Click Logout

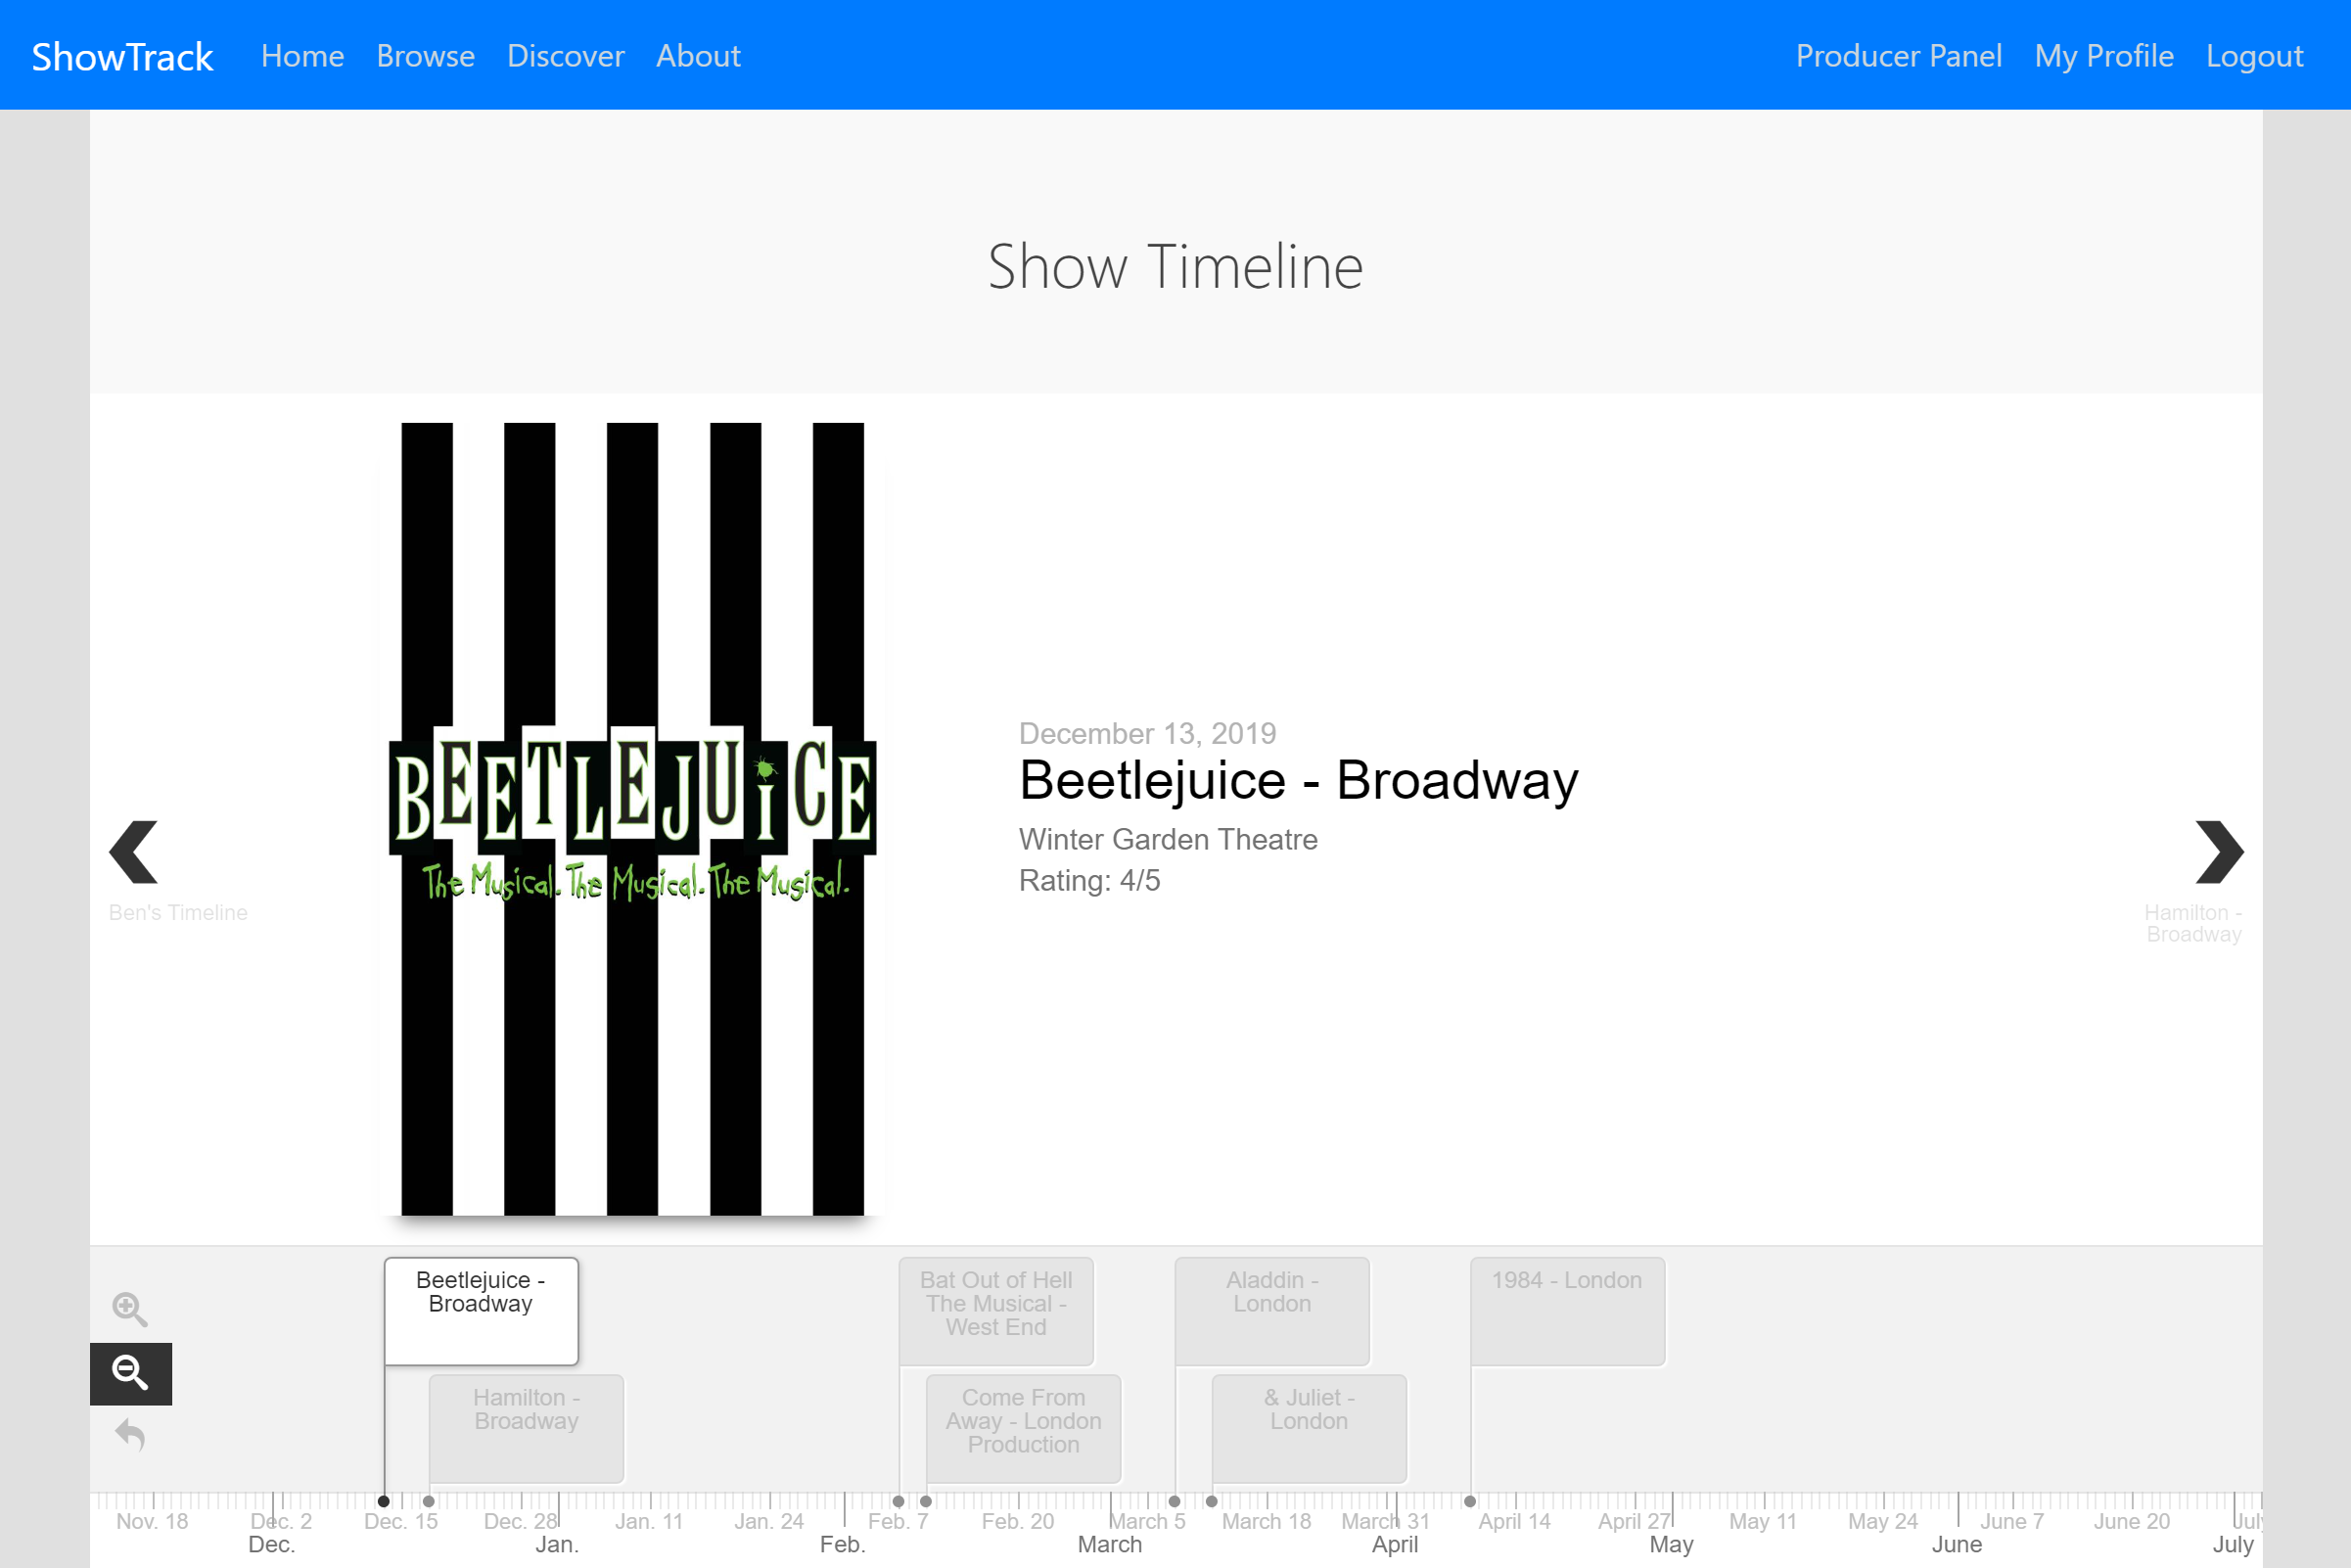[x=2254, y=55]
